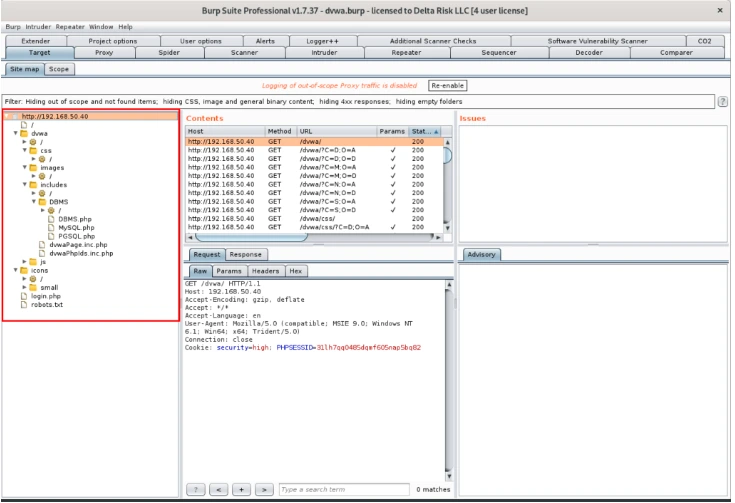Open the Advisory tab

(481, 255)
